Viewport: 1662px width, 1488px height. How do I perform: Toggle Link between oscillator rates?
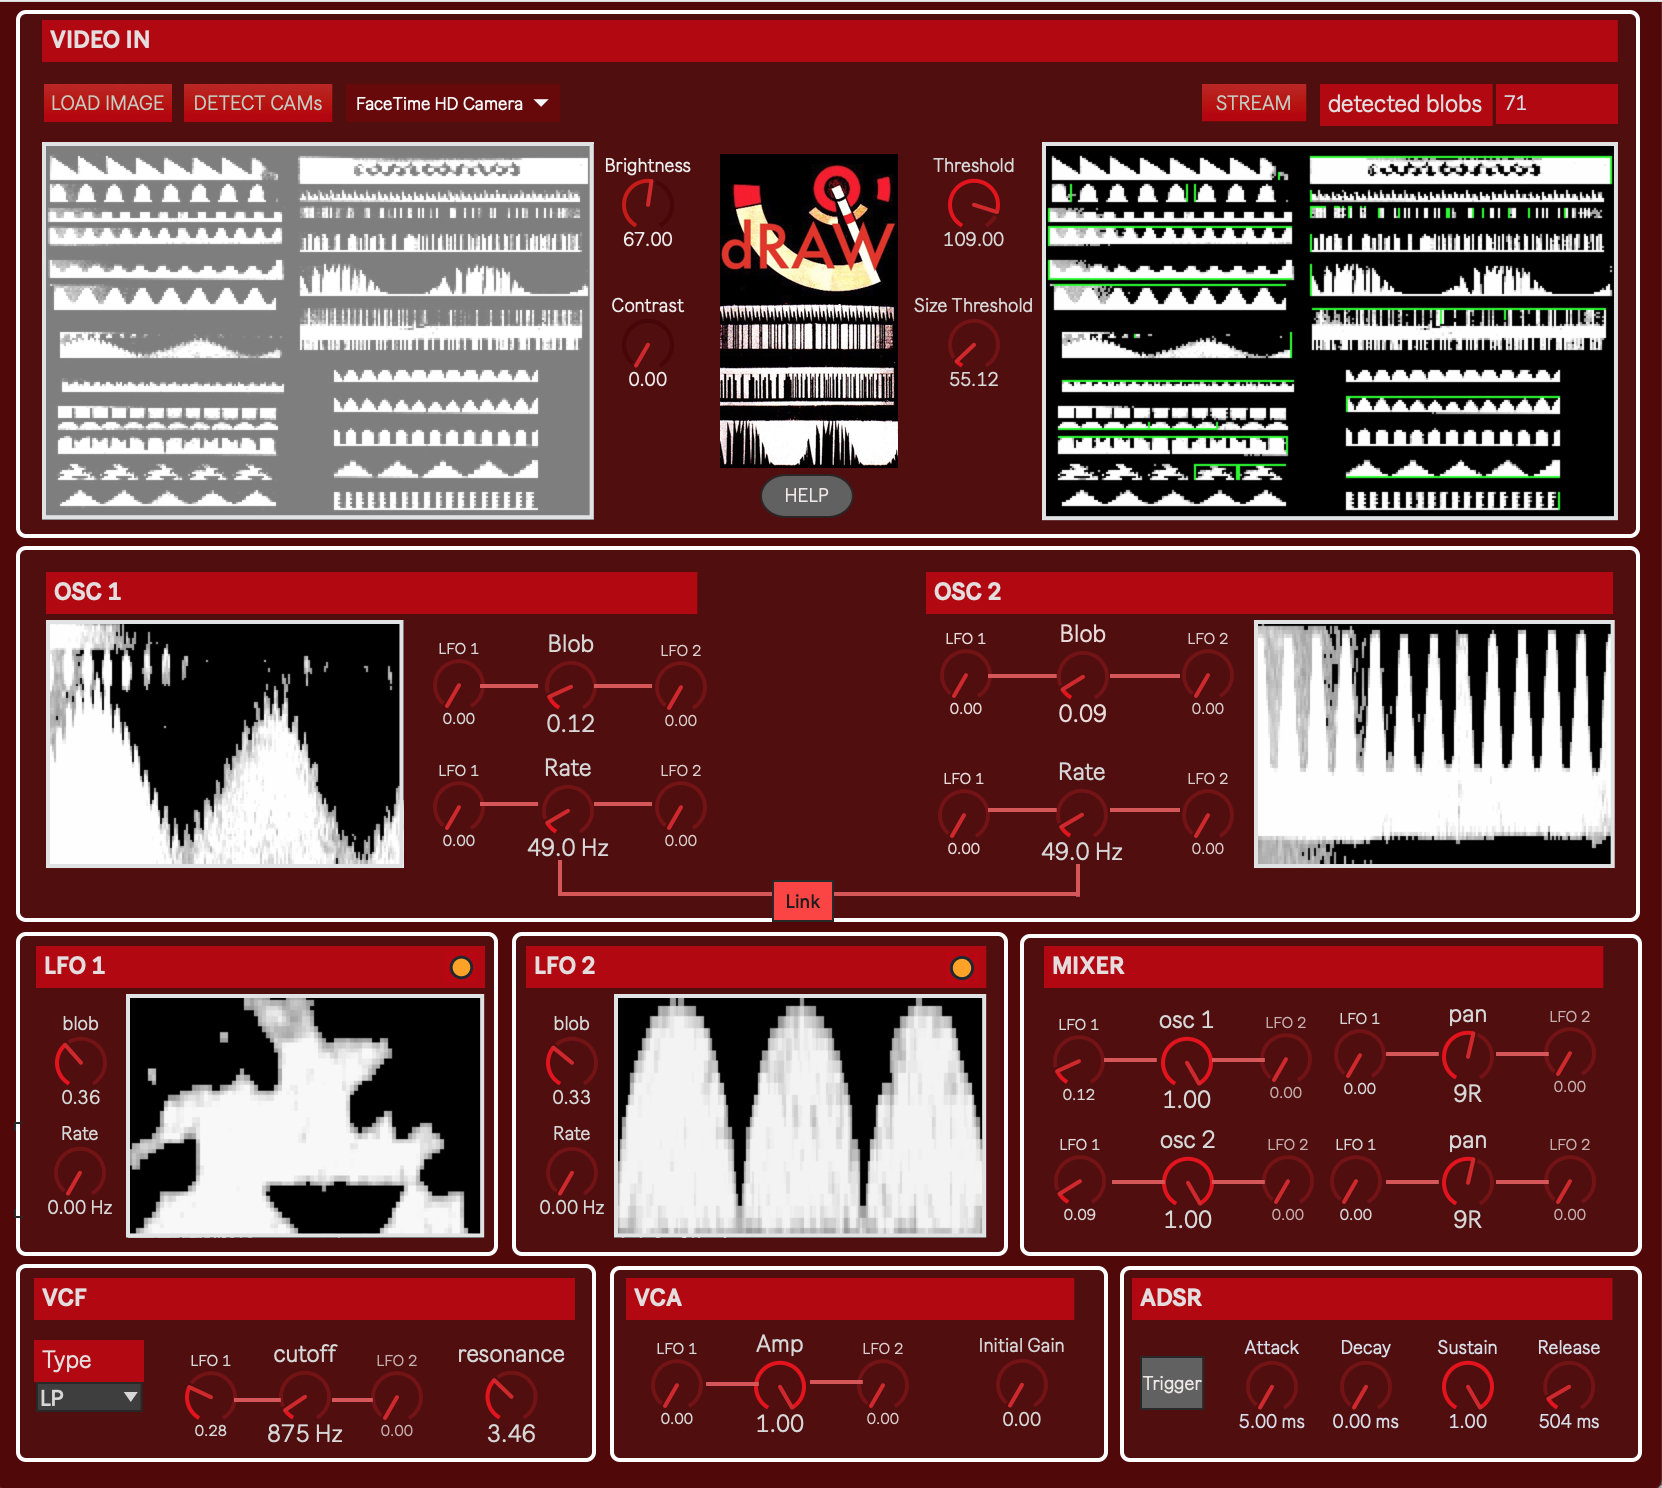(x=802, y=901)
